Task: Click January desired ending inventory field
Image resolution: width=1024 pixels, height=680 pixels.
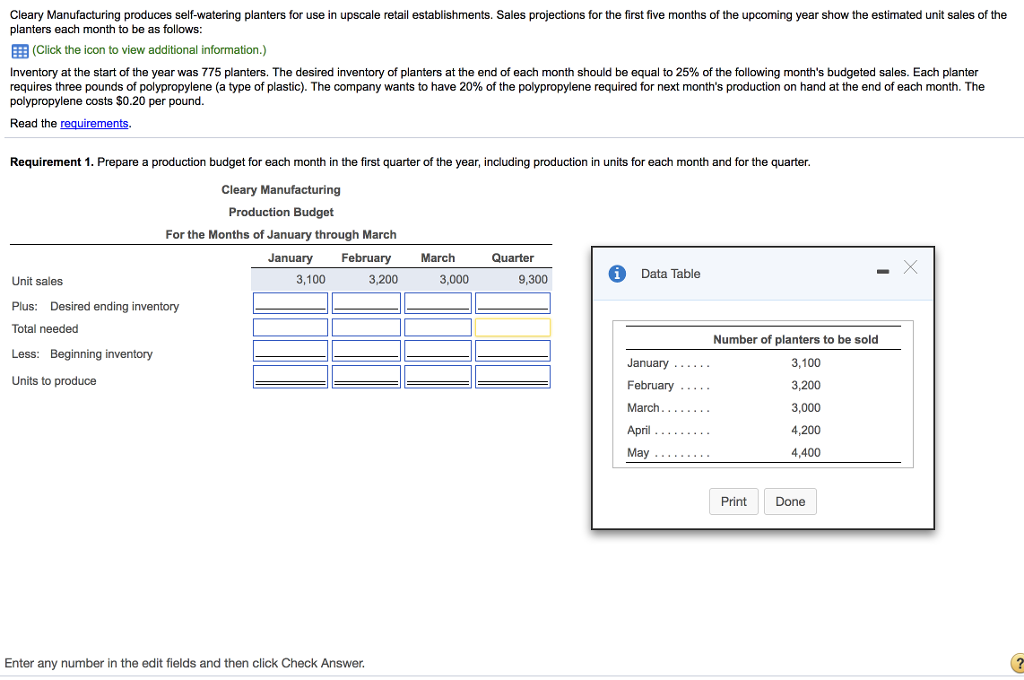Action: pos(290,302)
